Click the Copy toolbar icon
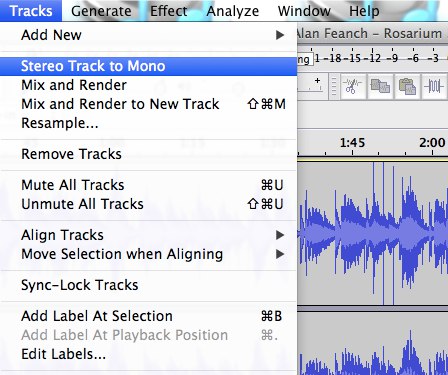 tap(380, 86)
